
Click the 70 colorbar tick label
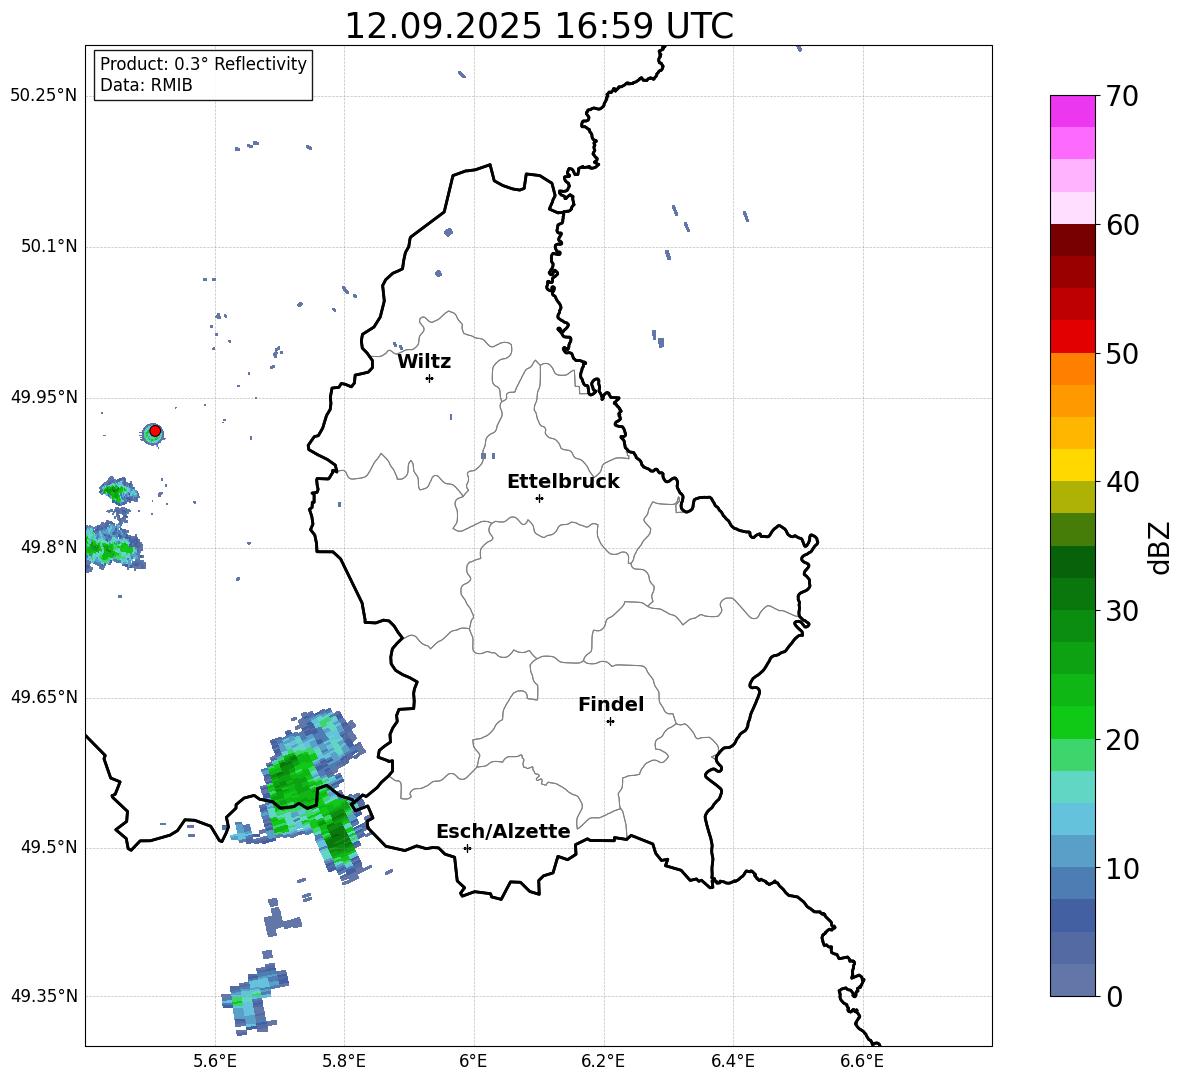[1122, 96]
